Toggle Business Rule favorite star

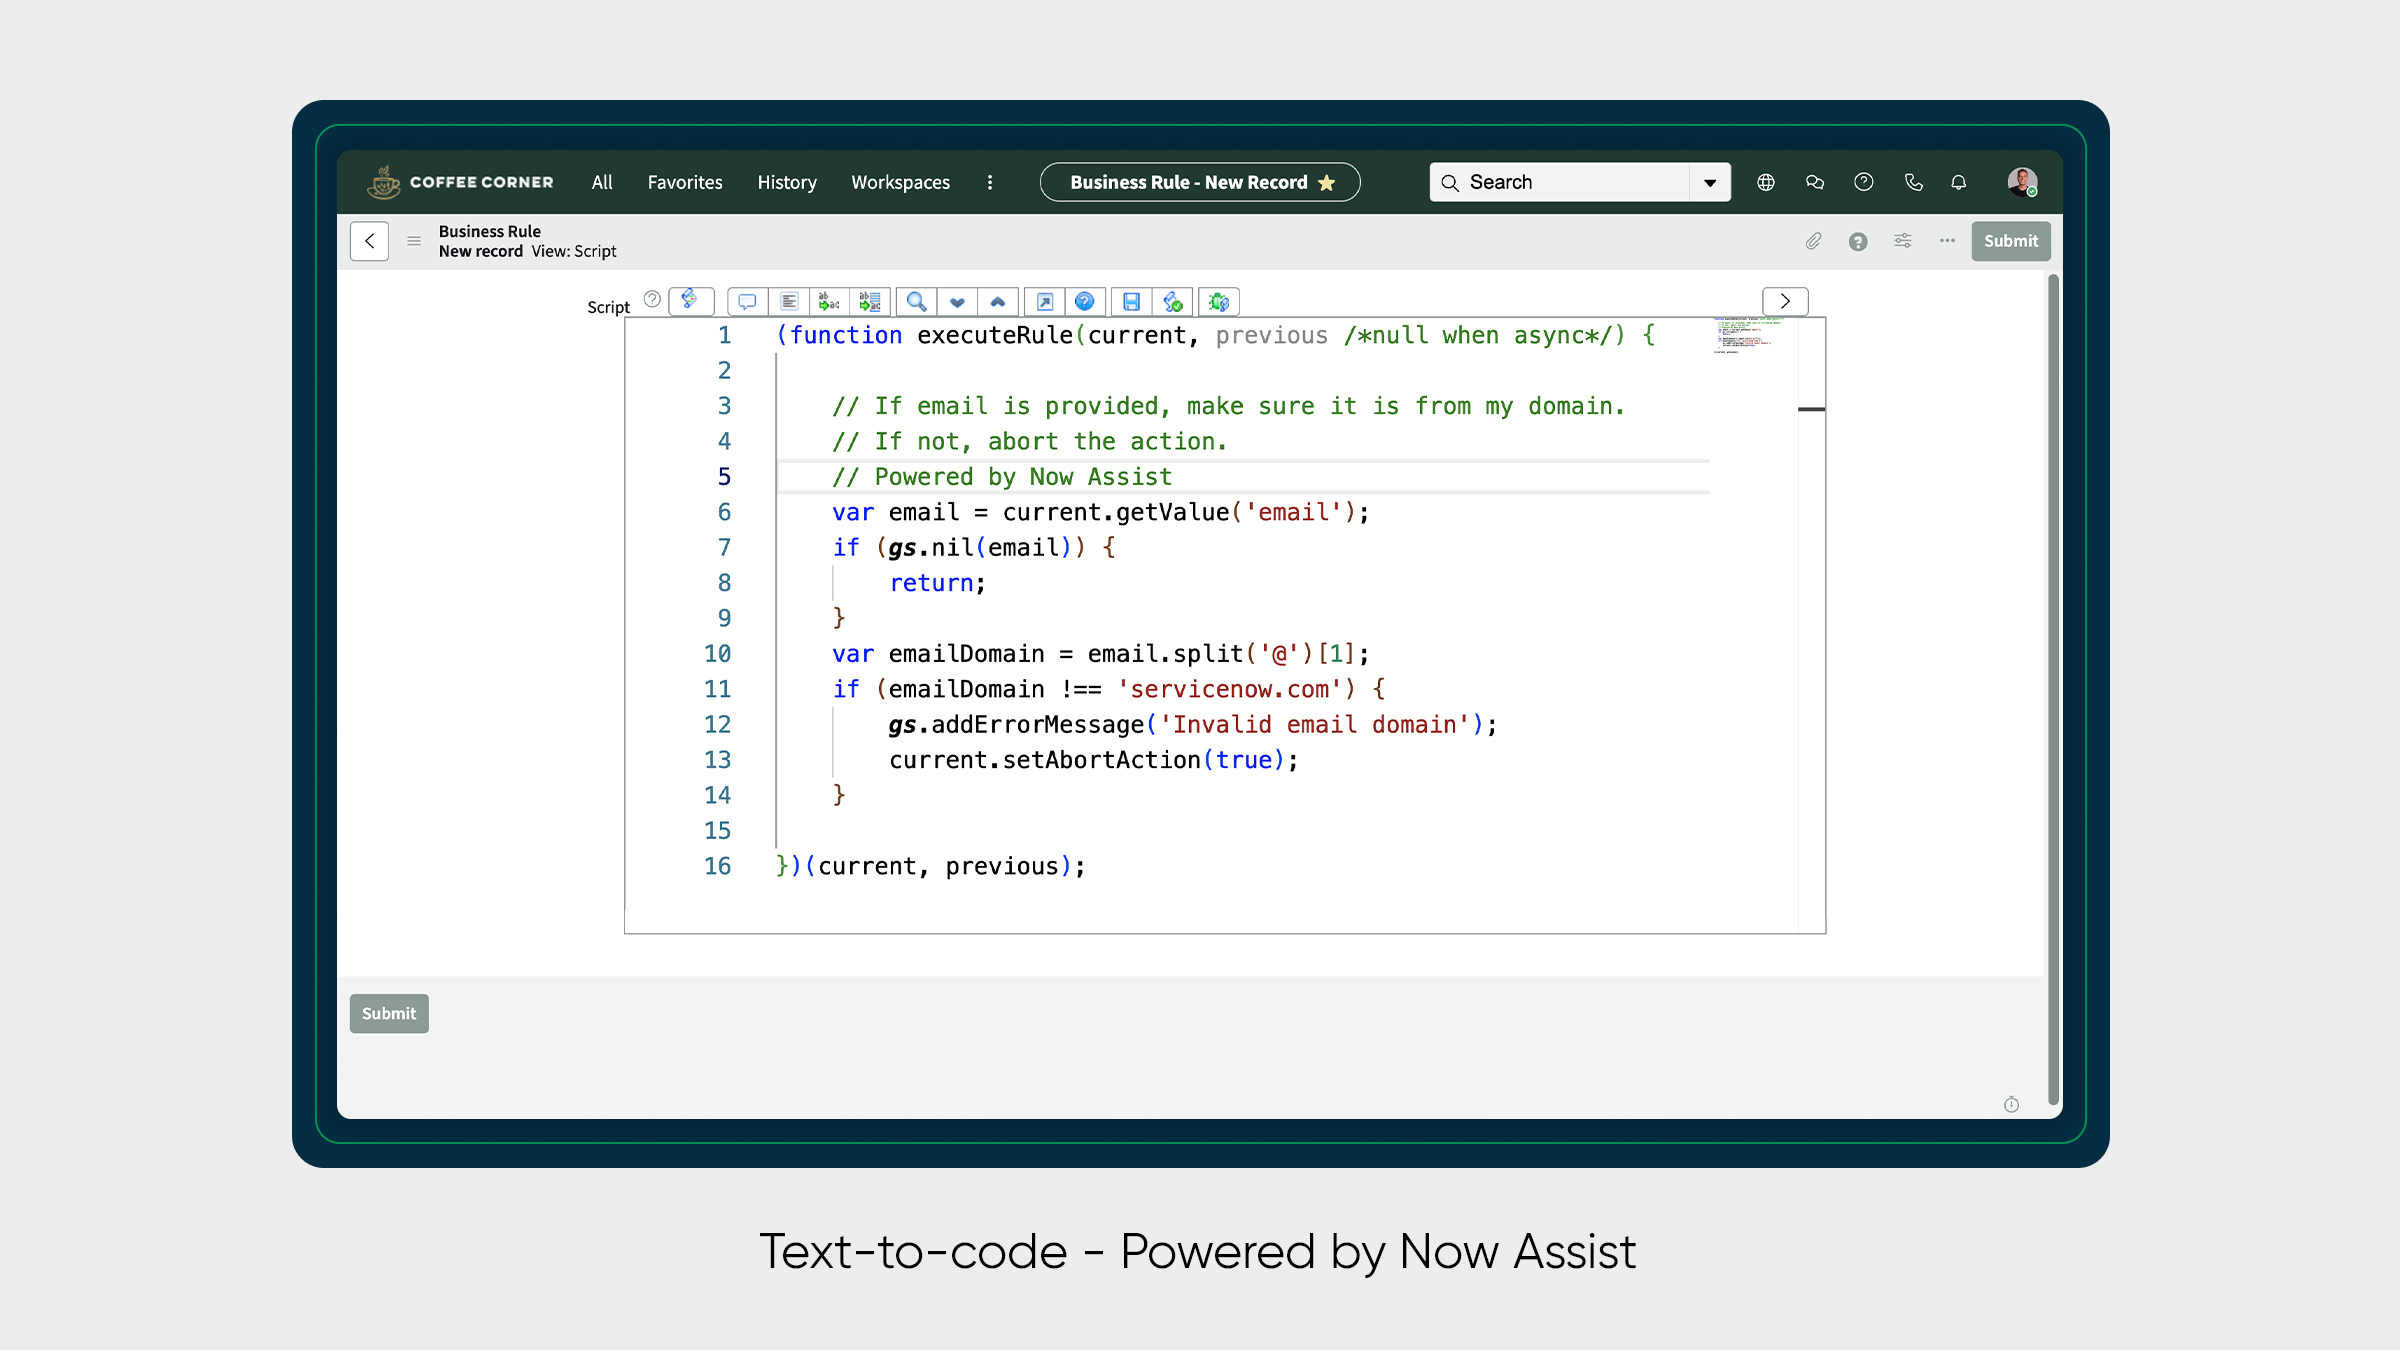(1327, 183)
